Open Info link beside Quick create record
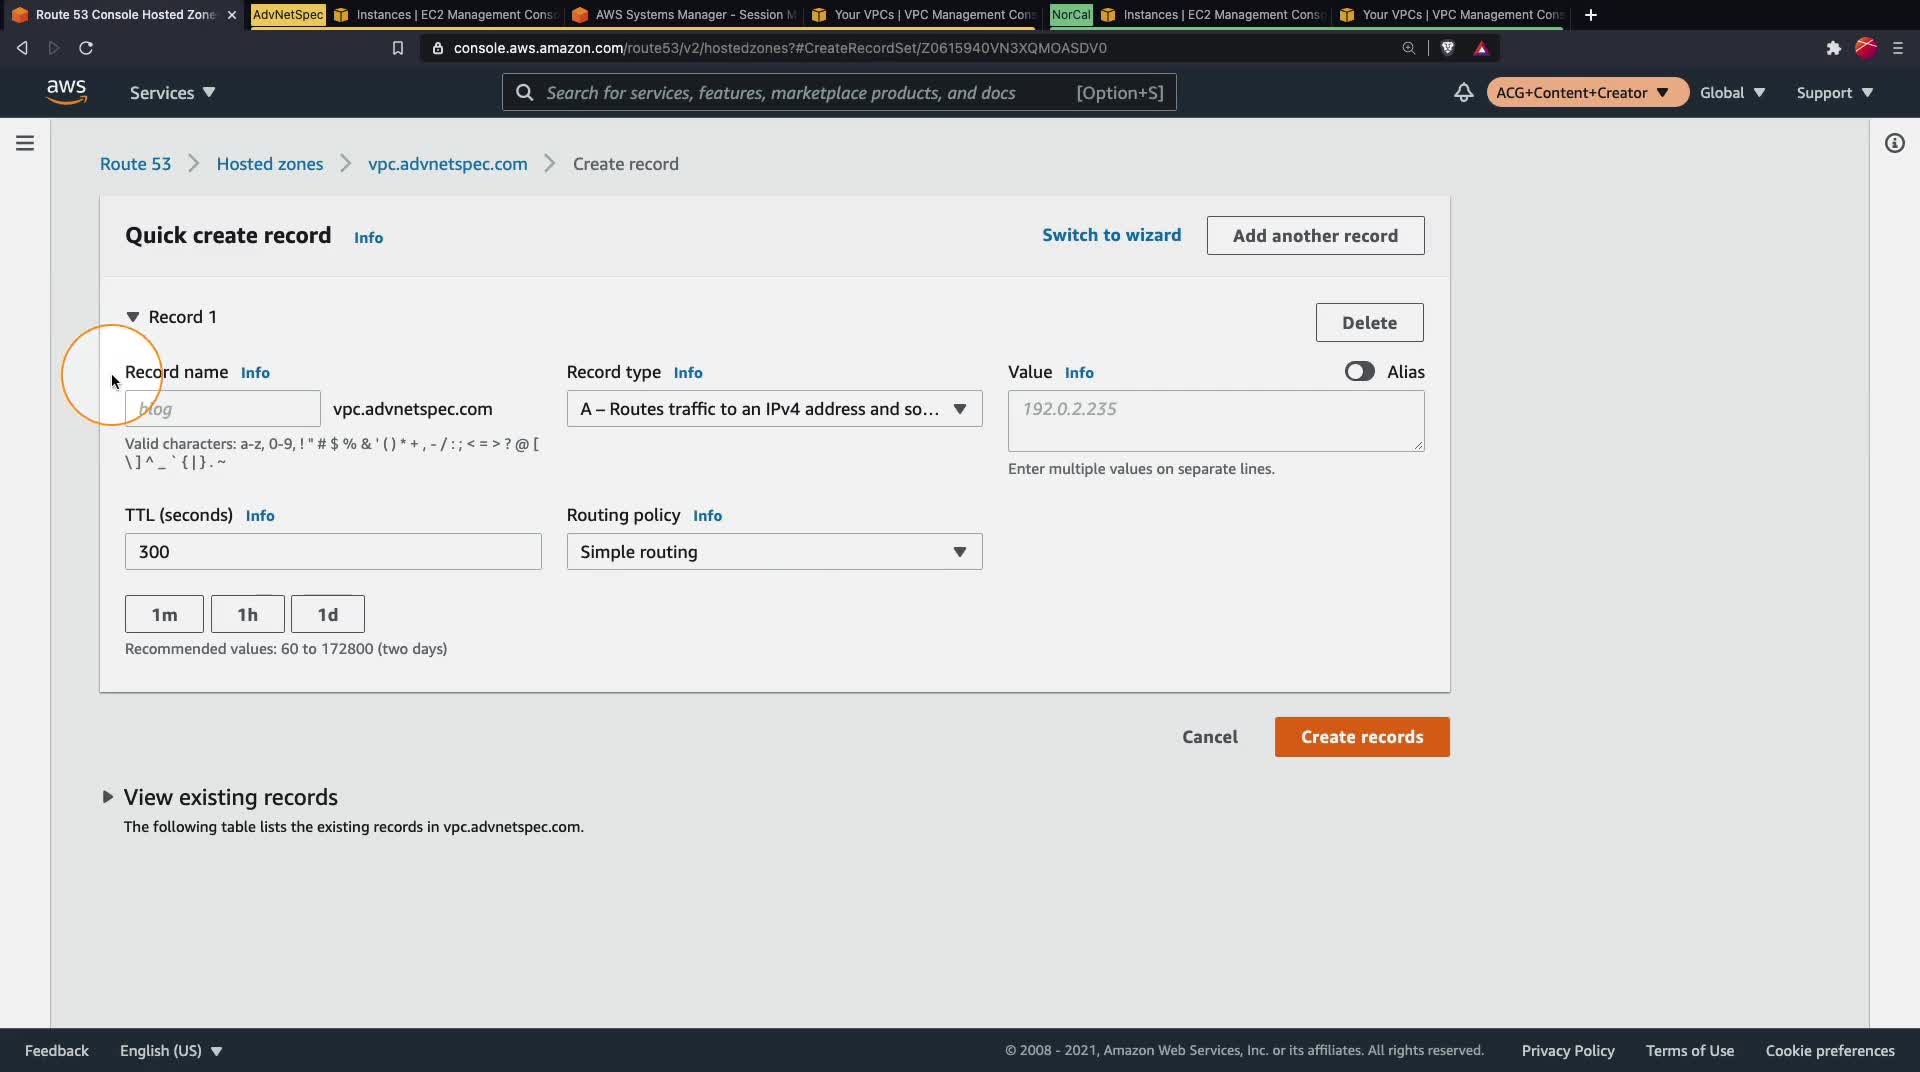This screenshot has height=1072, width=1920. point(368,238)
